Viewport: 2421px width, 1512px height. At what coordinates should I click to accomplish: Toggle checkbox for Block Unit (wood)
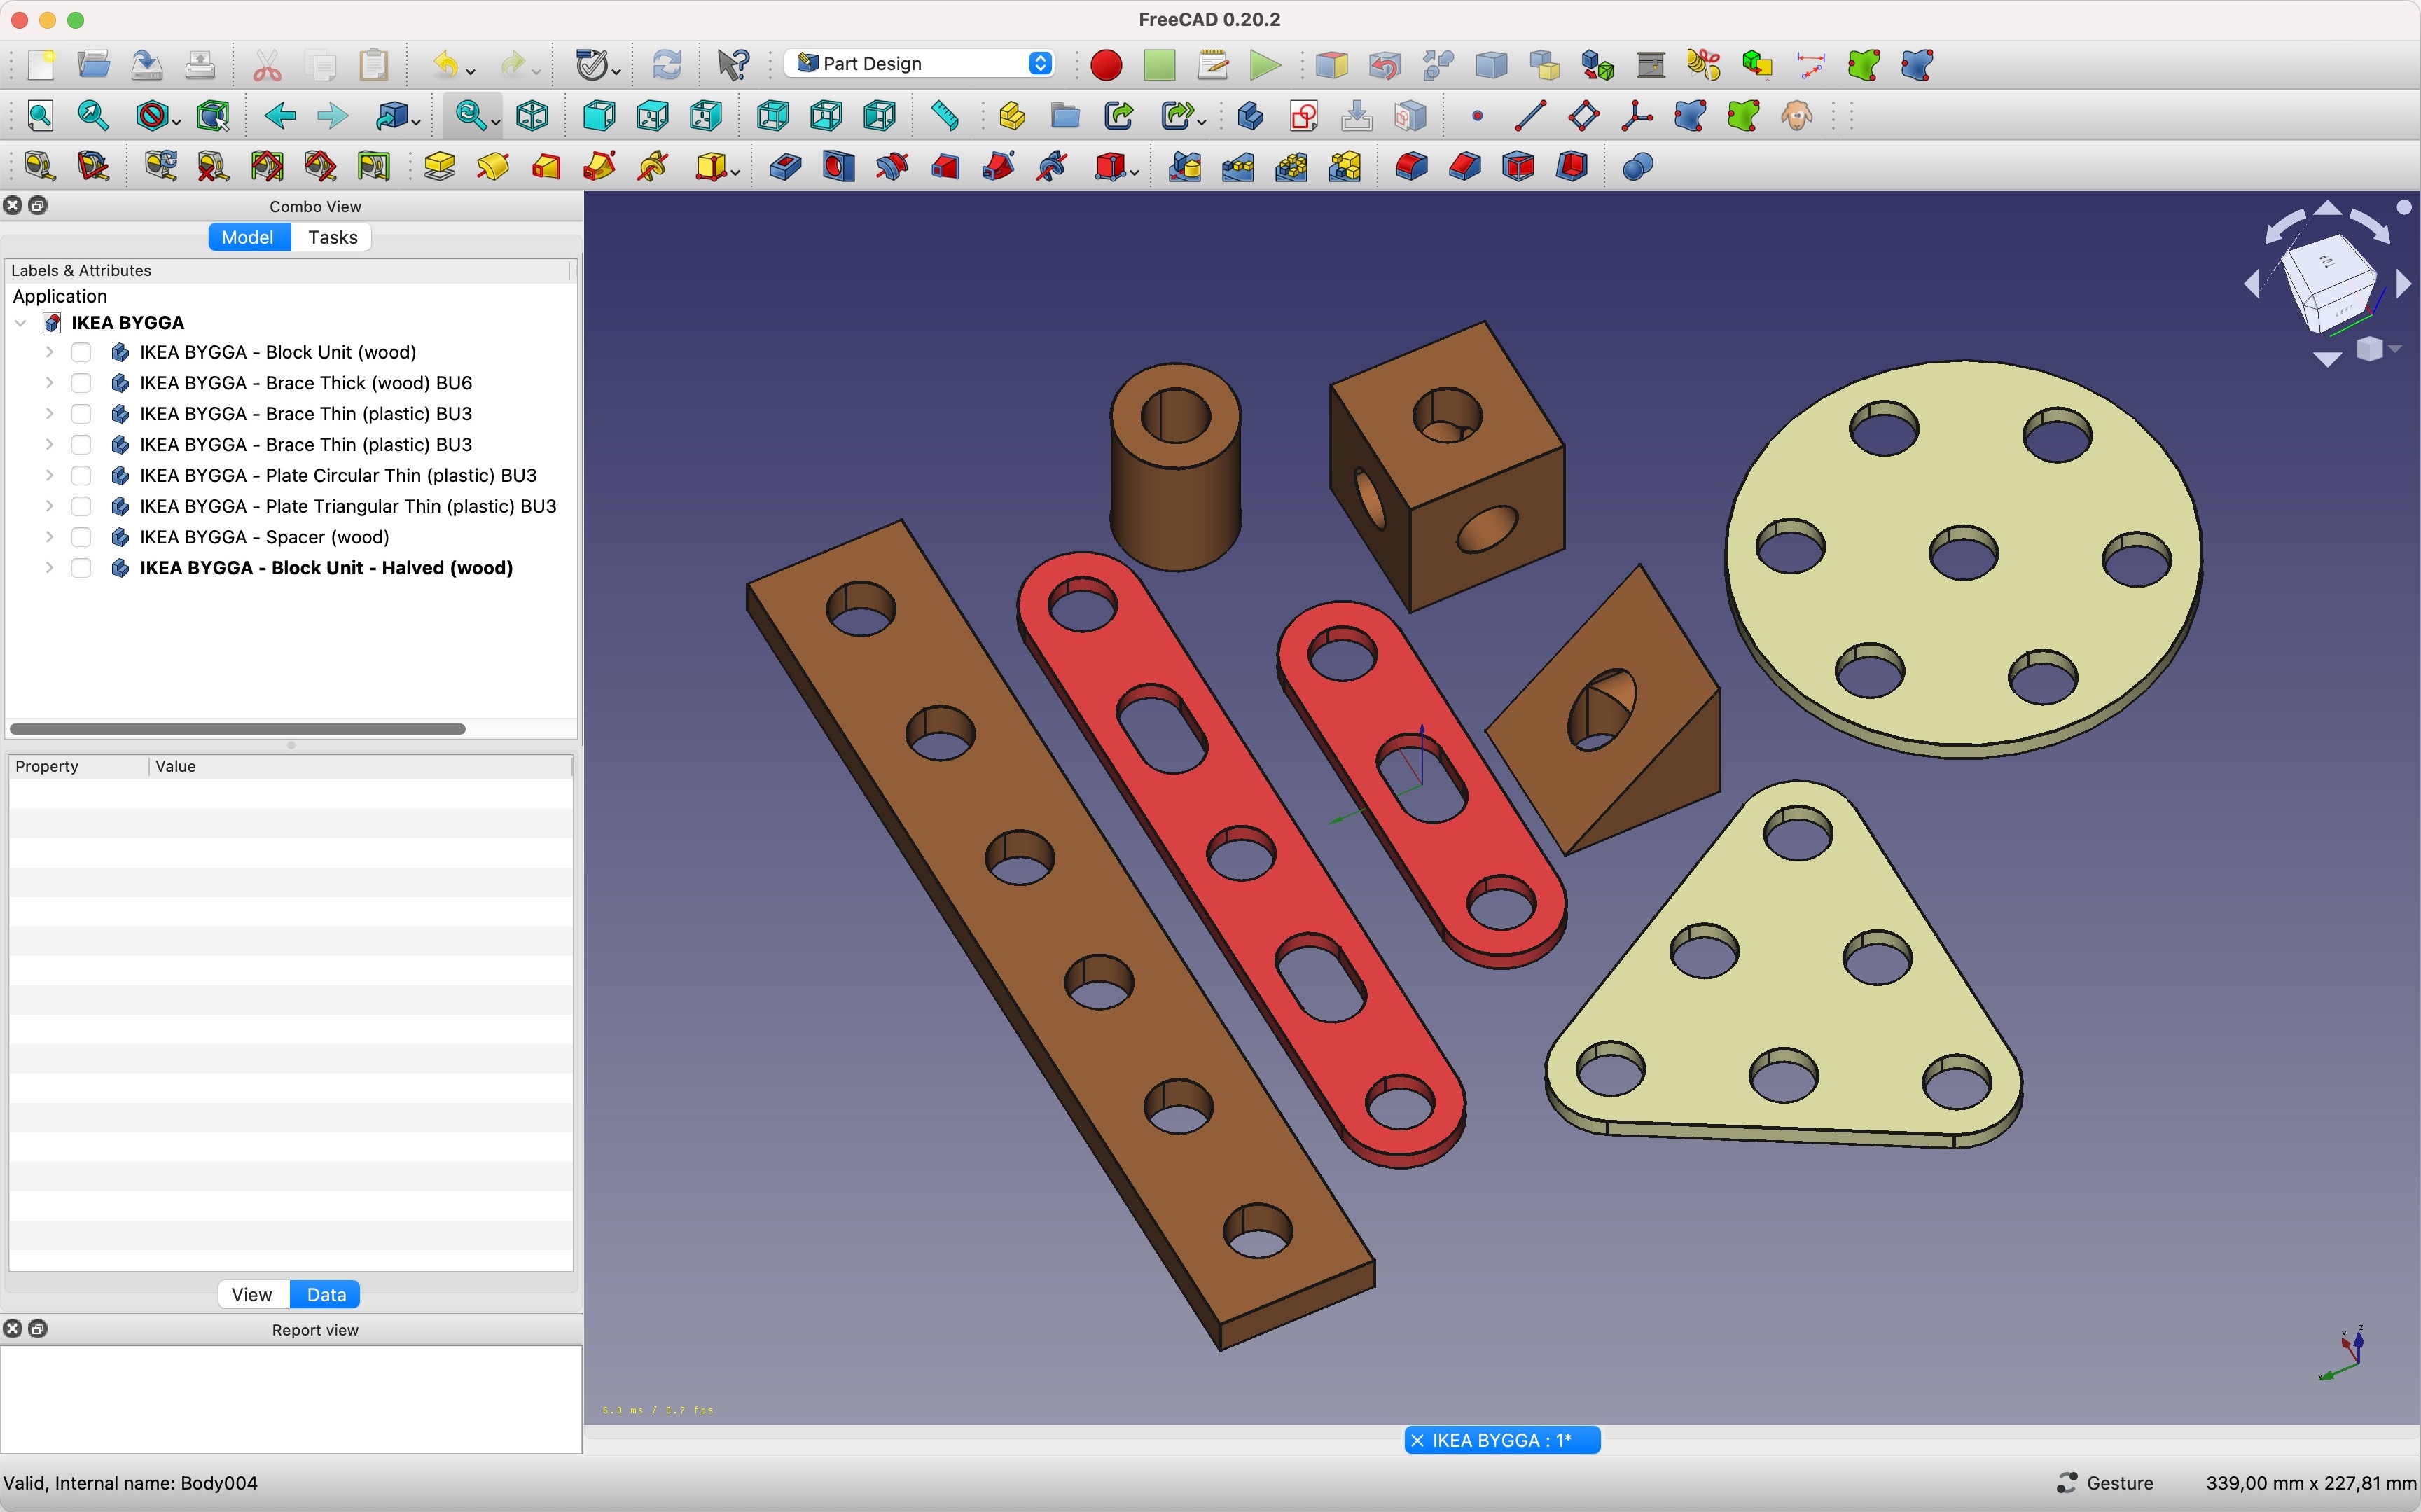[x=82, y=352]
